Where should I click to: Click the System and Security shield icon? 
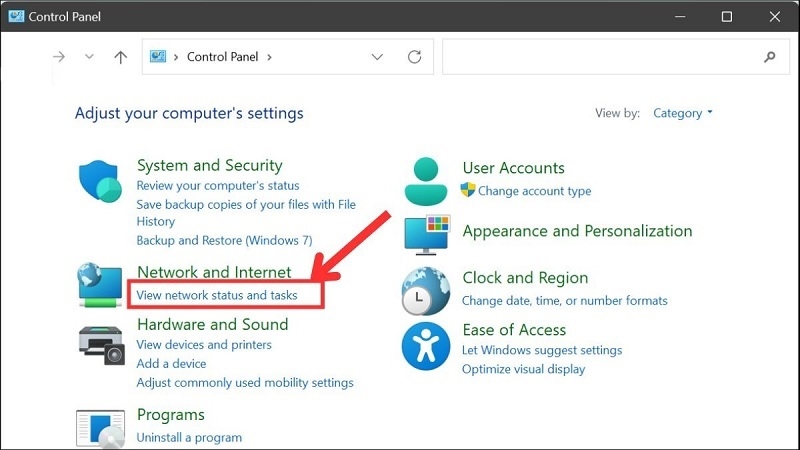pyautogui.click(x=100, y=181)
